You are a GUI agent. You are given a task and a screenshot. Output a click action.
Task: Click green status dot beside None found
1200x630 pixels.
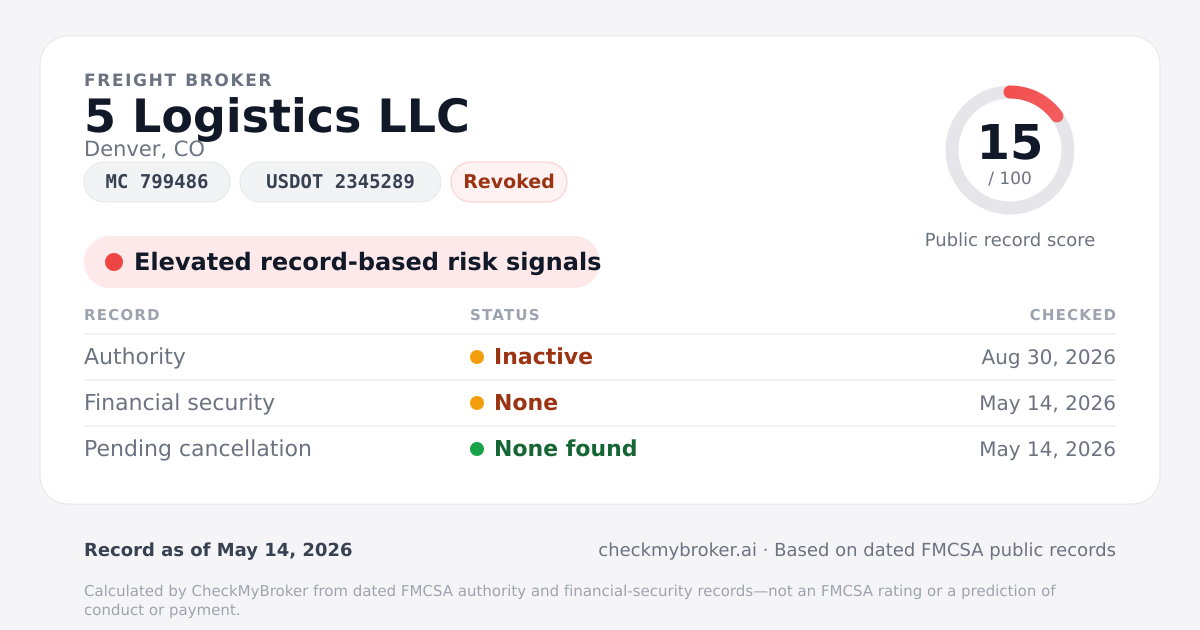point(477,449)
